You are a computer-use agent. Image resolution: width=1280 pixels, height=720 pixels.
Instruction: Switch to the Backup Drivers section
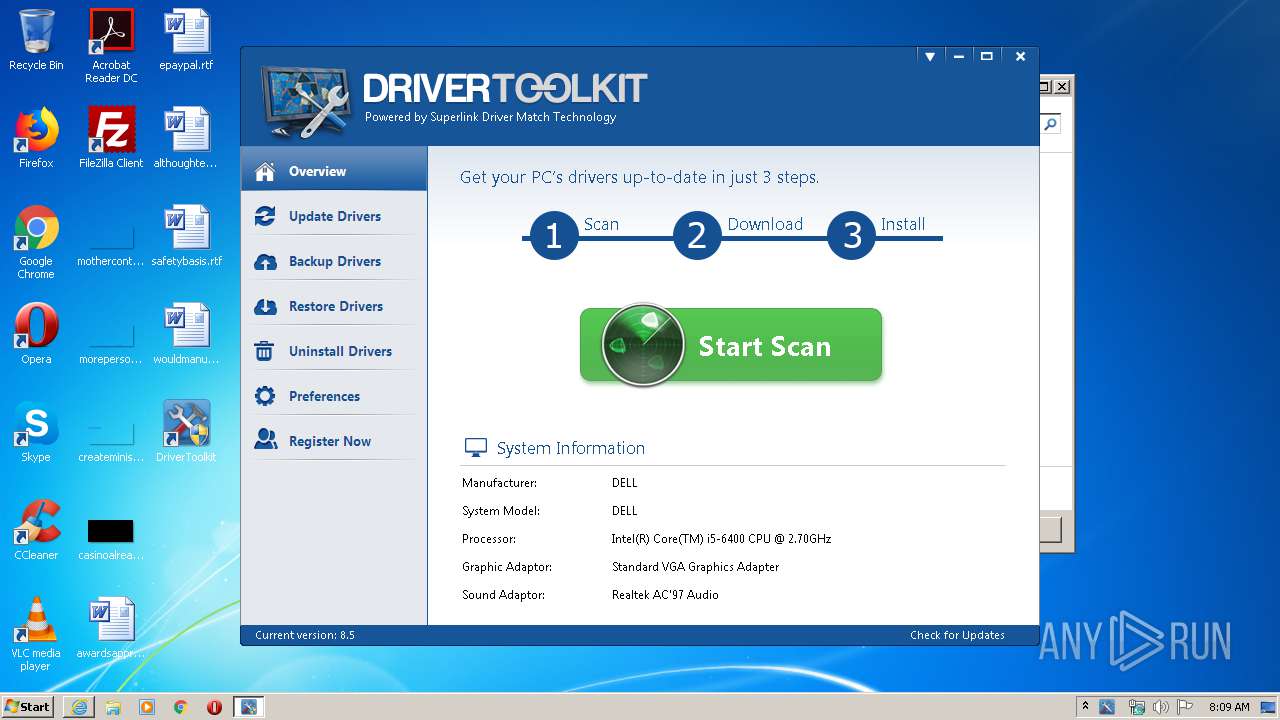334,261
